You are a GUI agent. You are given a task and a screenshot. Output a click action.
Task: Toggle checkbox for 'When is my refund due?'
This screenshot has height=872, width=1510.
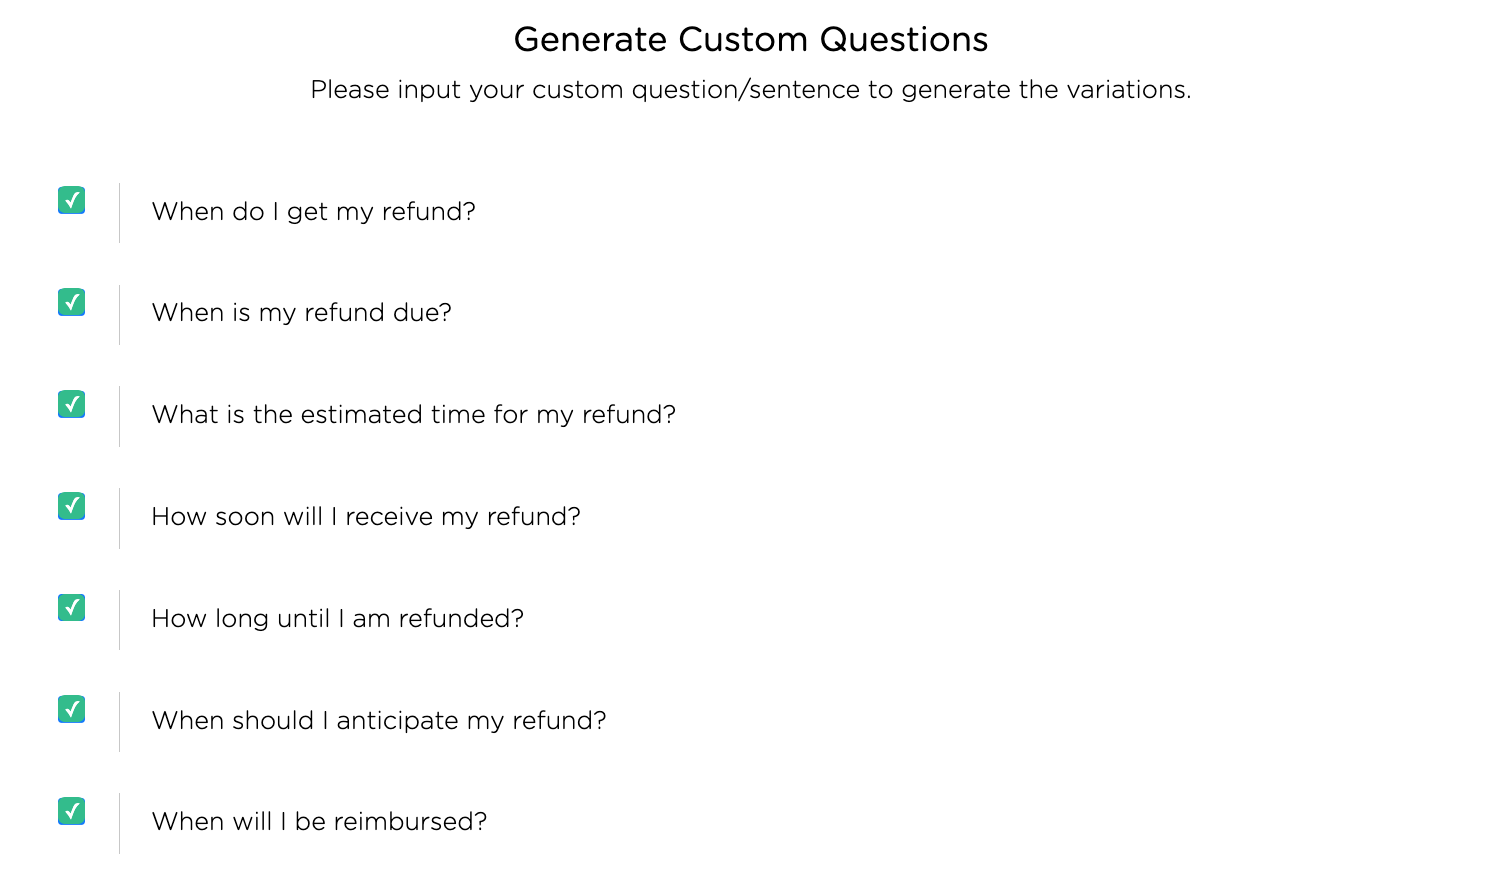pyautogui.click(x=71, y=302)
